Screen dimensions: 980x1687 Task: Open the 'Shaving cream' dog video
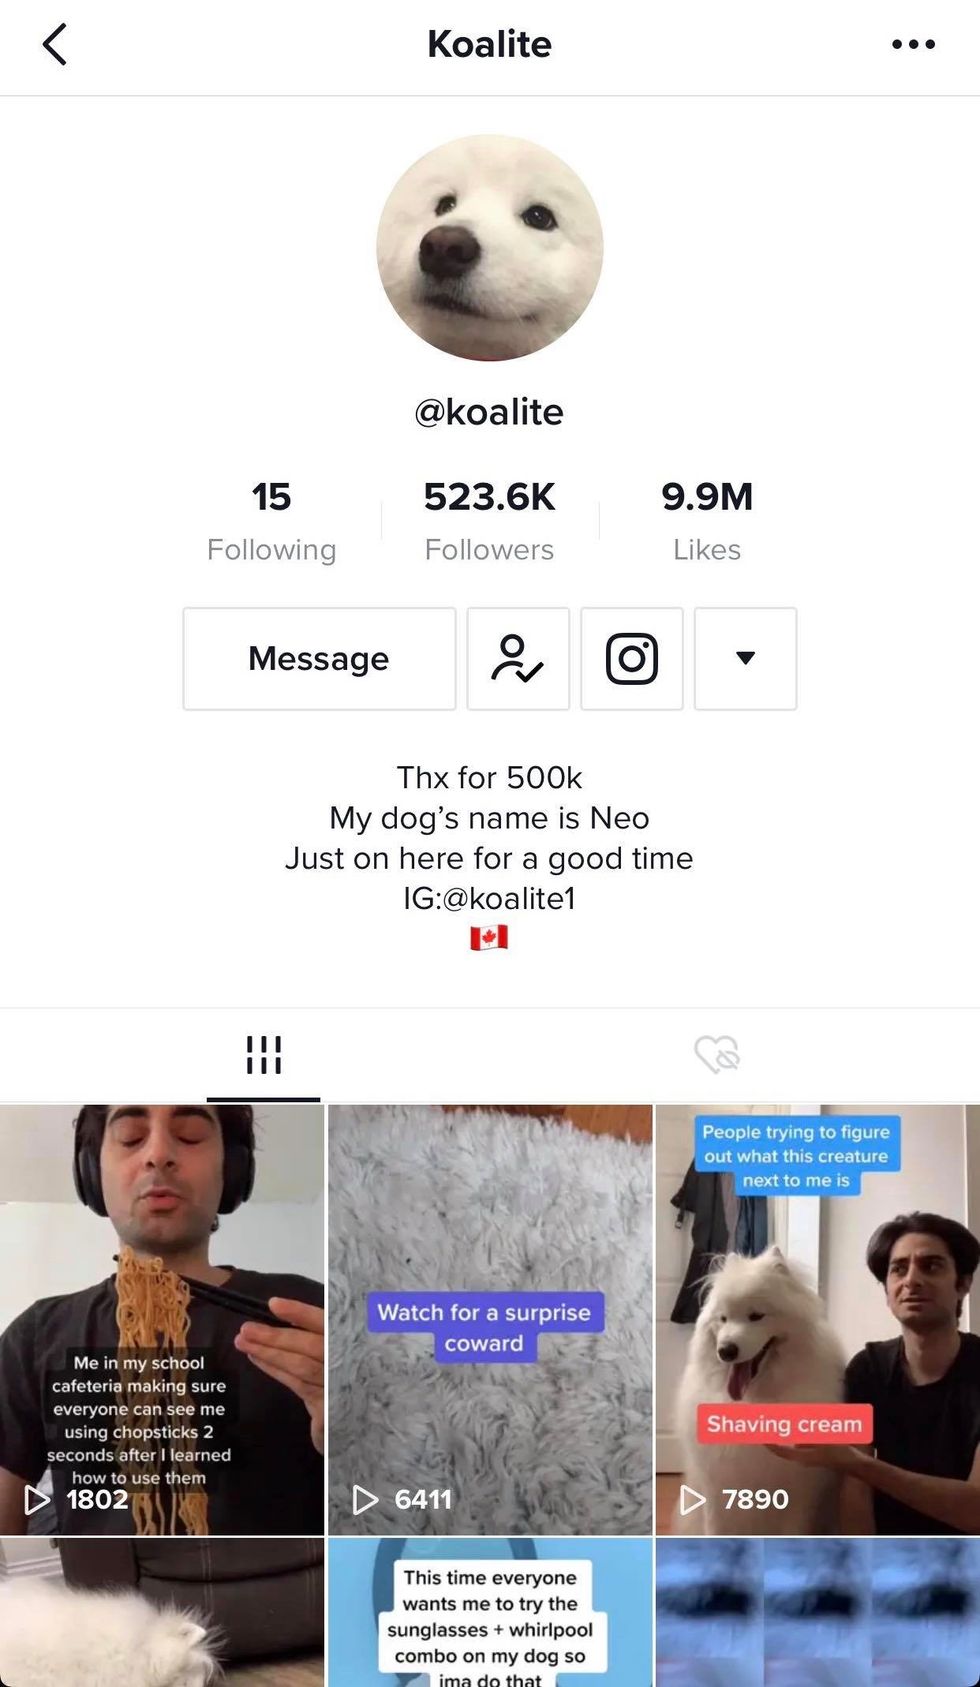coord(818,1319)
